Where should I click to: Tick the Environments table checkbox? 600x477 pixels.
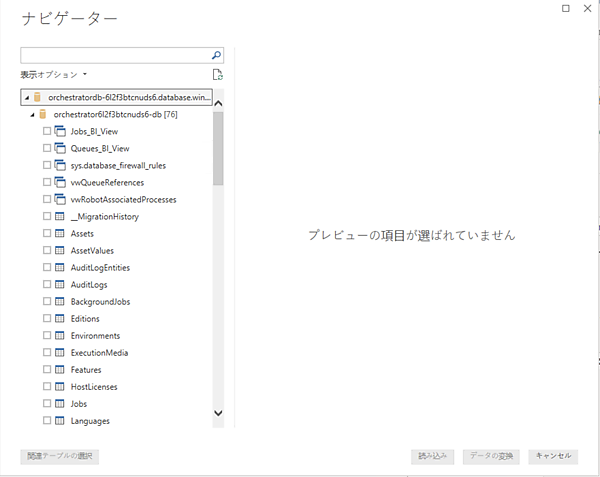(47, 336)
